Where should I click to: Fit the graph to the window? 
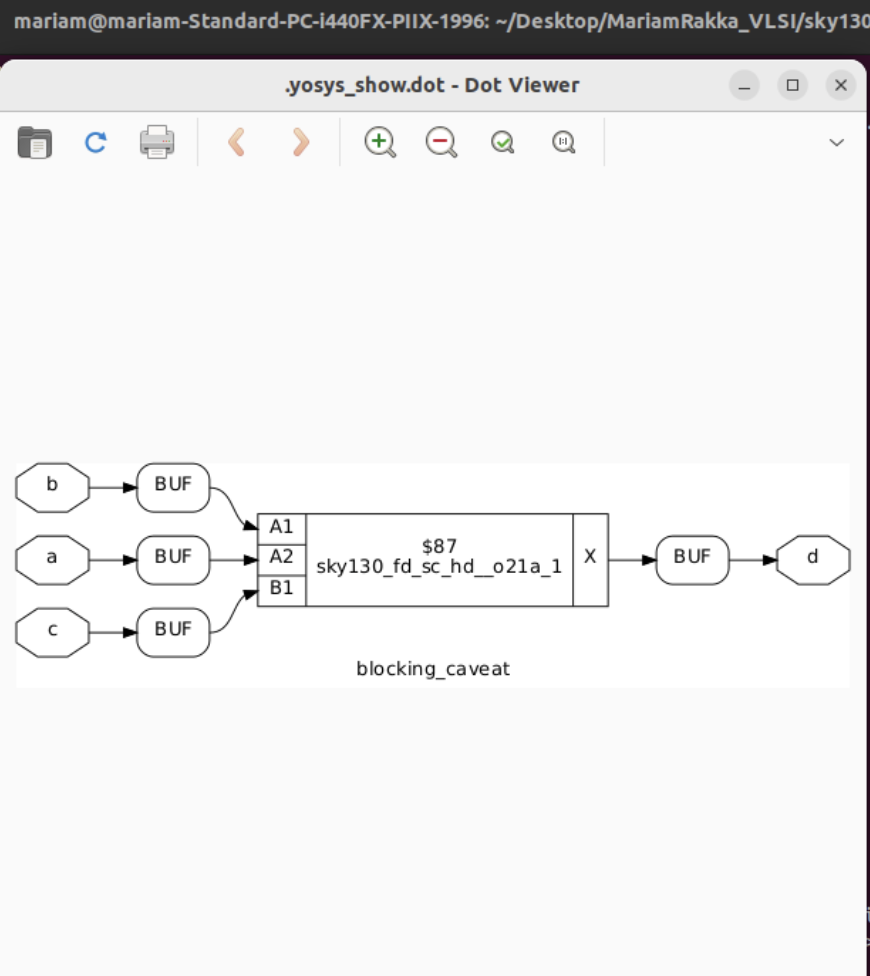(x=502, y=141)
